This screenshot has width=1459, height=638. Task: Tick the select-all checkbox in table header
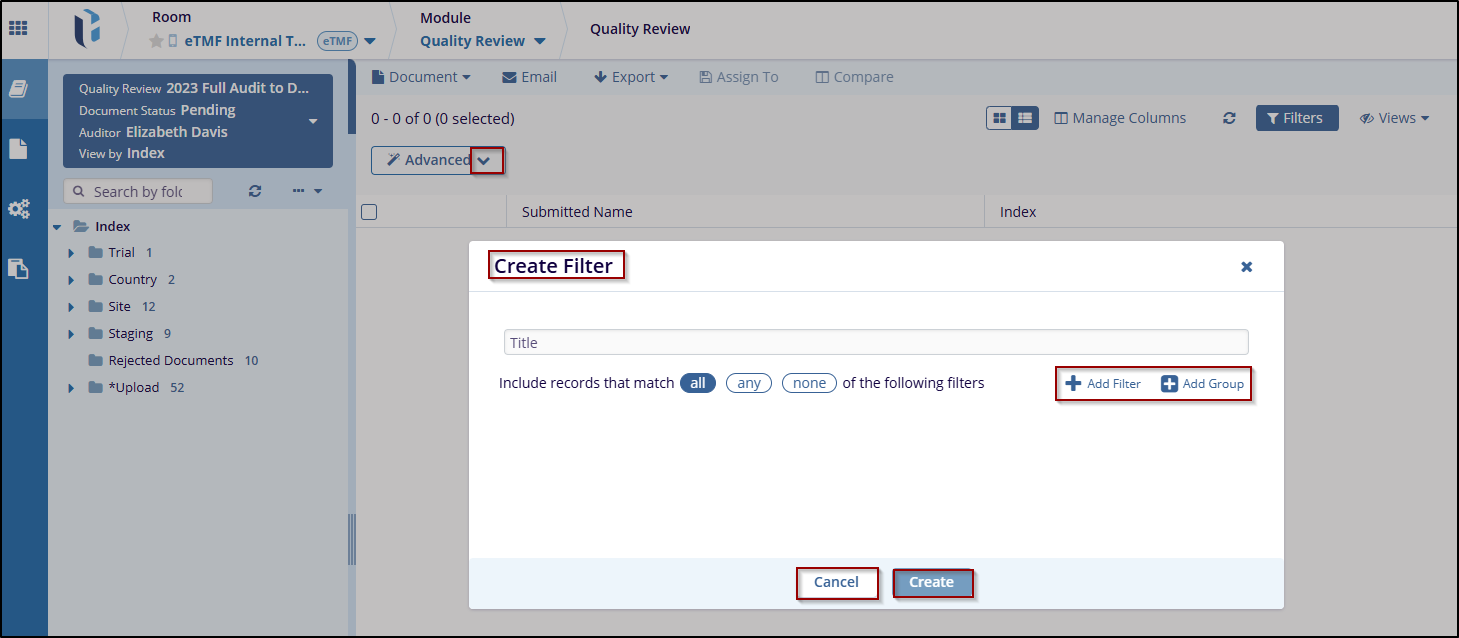(369, 212)
